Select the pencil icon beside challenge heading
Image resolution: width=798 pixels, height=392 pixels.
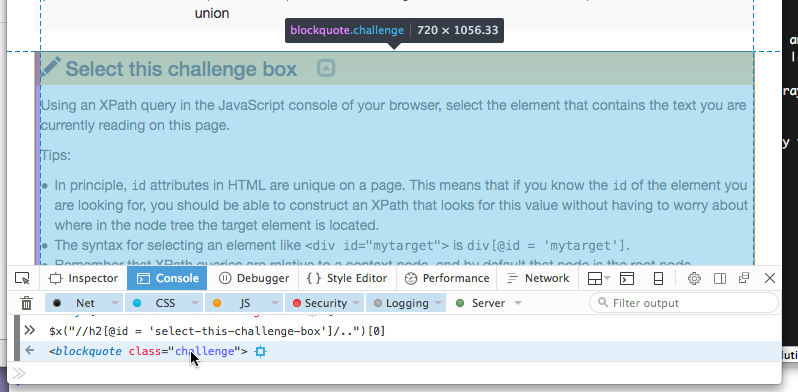click(x=50, y=67)
